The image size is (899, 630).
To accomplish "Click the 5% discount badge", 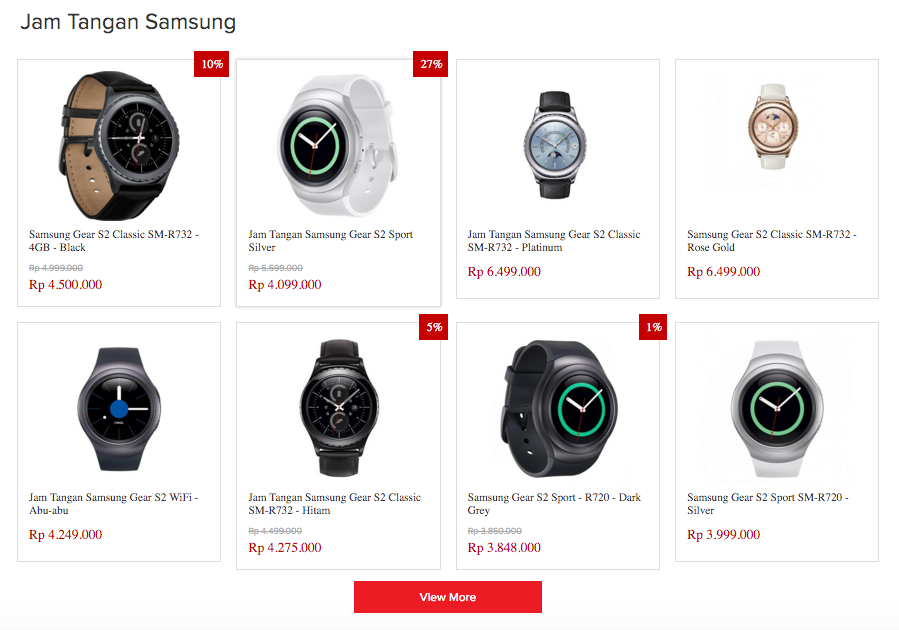I will coord(433,327).
